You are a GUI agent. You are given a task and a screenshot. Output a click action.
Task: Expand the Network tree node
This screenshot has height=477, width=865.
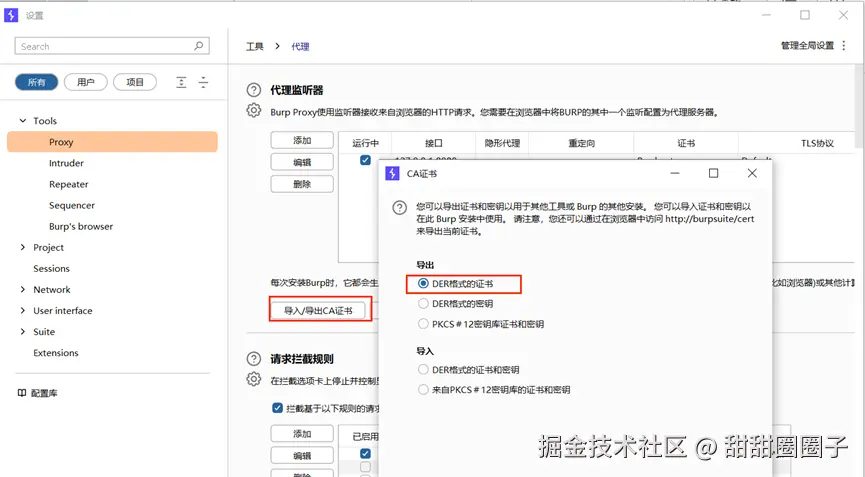[x=23, y=289]
